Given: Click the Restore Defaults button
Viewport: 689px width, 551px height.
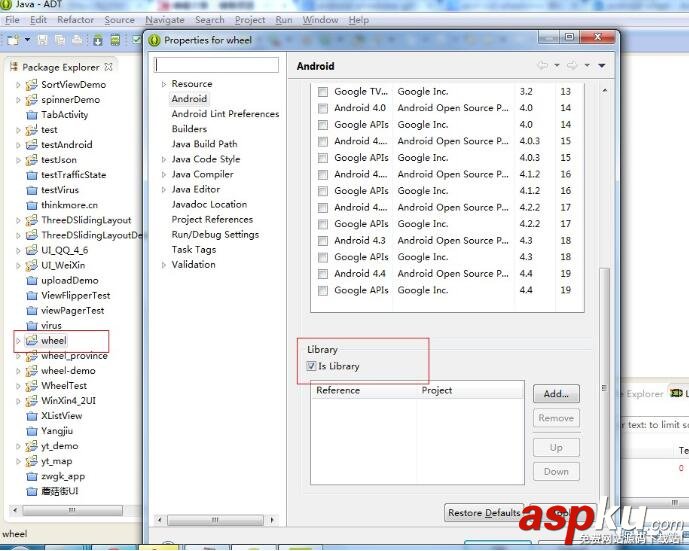Looking at the screenshot, I should (x=484, y=513).
